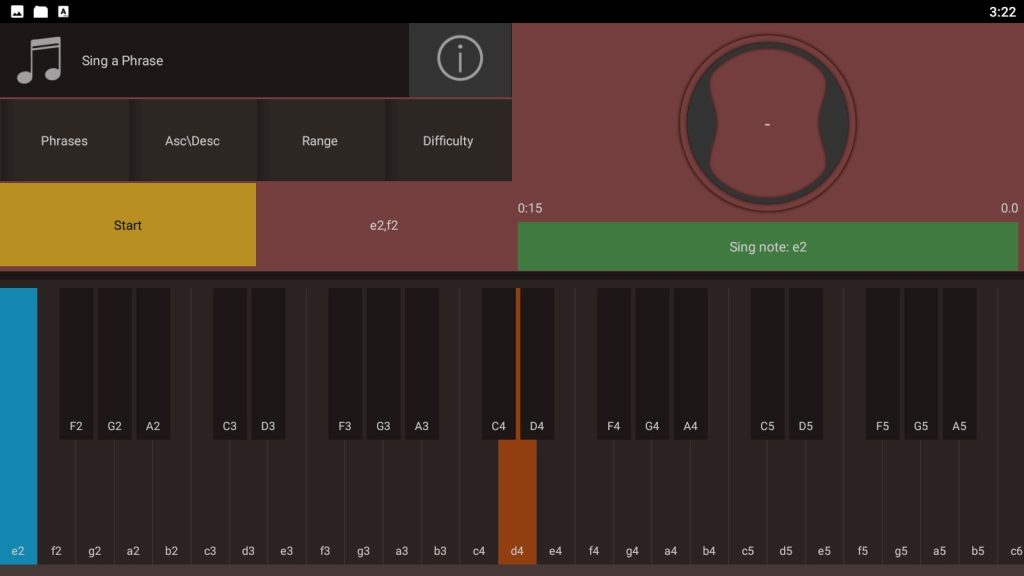
Task: Play the e3 white key
Action: pyautogui.click(x=287, y=502)
